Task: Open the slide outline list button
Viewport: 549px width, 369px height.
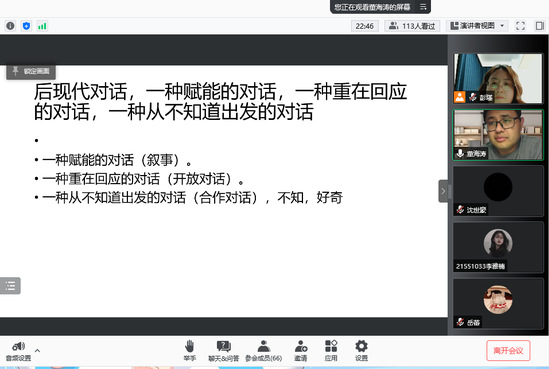Action: pos(10,286)
